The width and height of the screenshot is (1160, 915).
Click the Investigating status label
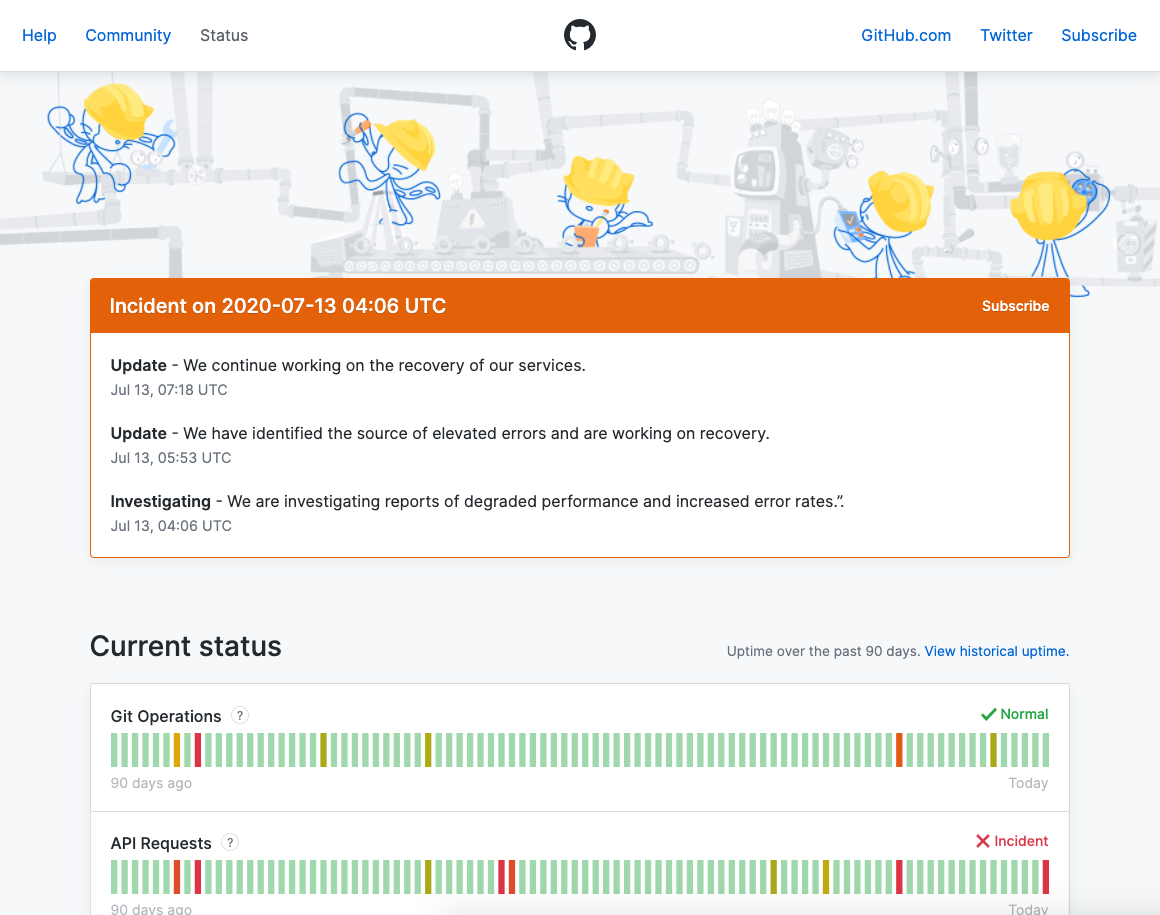coord(161,502)
